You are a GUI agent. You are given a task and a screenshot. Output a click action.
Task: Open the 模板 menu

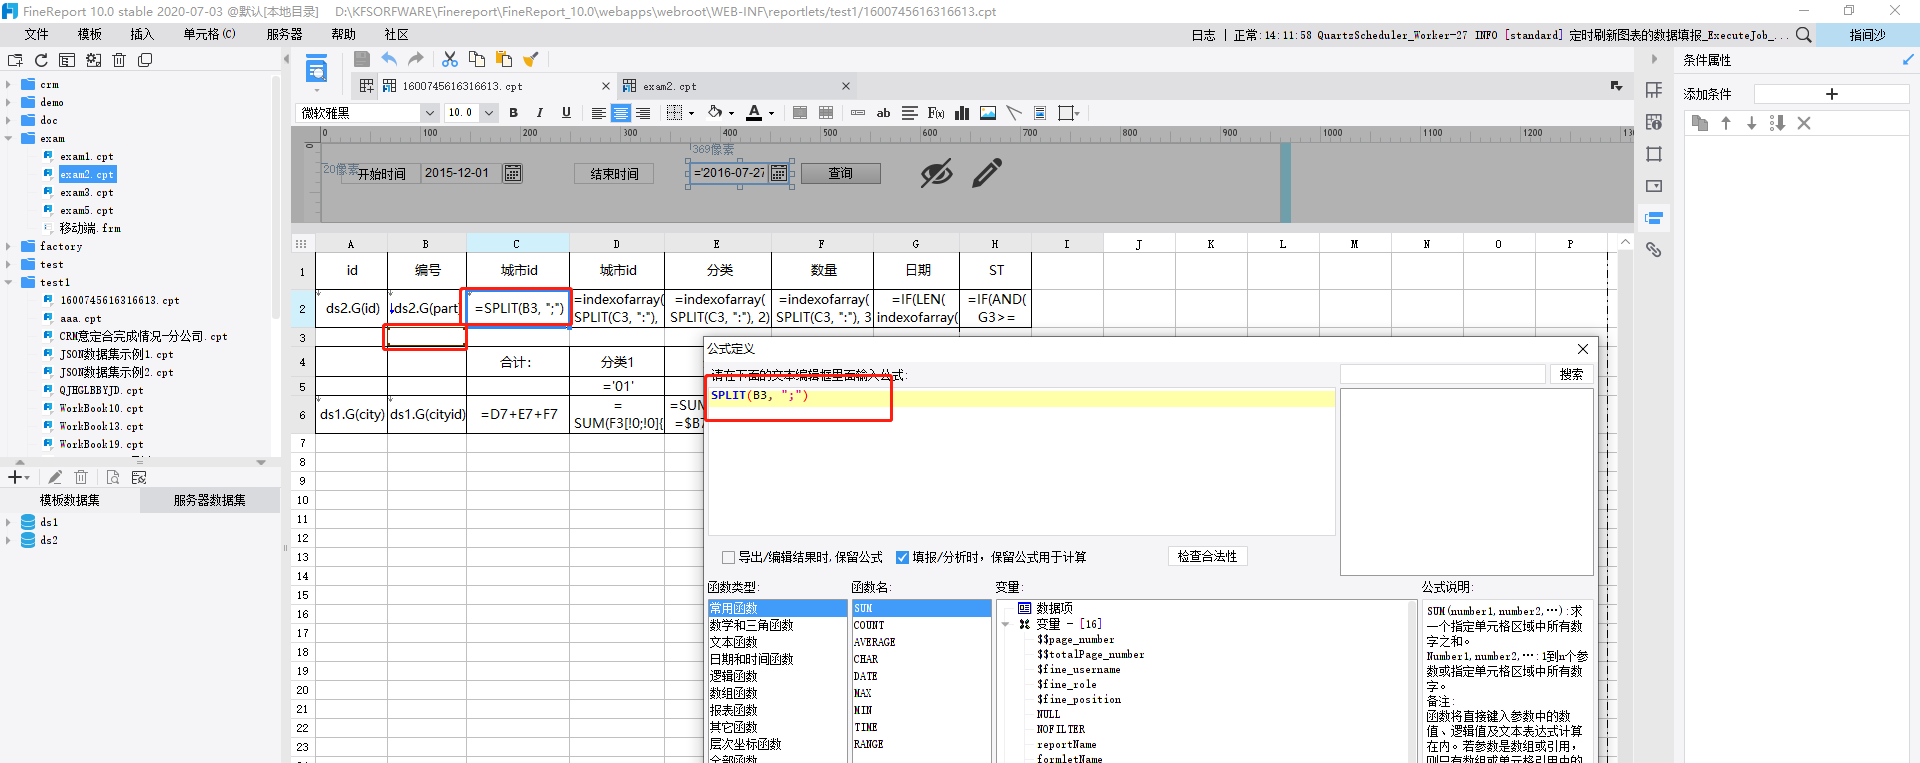tap(90, 34)
